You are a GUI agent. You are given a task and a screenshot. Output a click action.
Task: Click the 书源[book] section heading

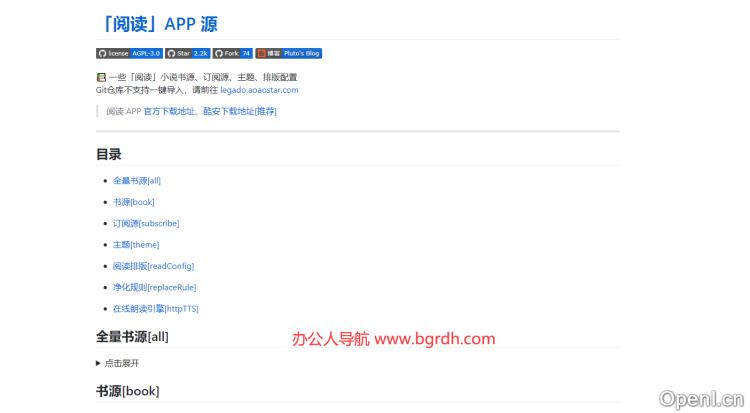pyautogui.click(x=128, y=391)
